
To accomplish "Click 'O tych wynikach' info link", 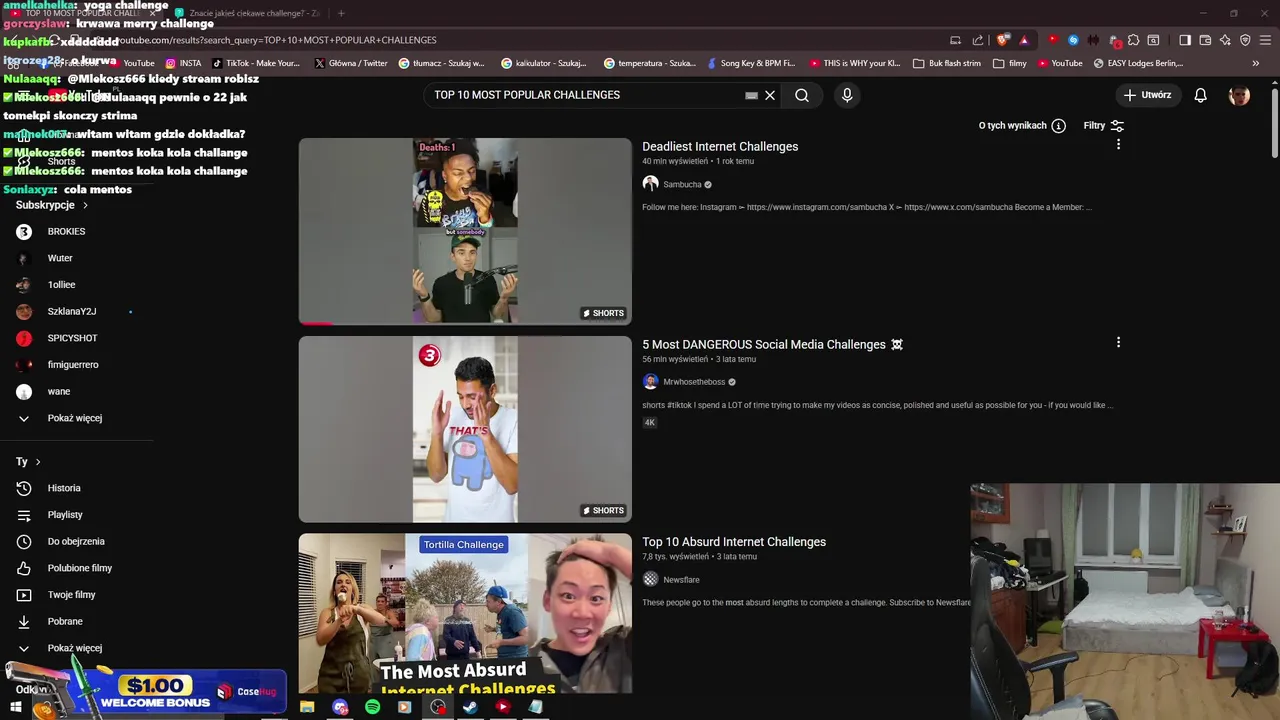I will click(x=1022, y=126).
